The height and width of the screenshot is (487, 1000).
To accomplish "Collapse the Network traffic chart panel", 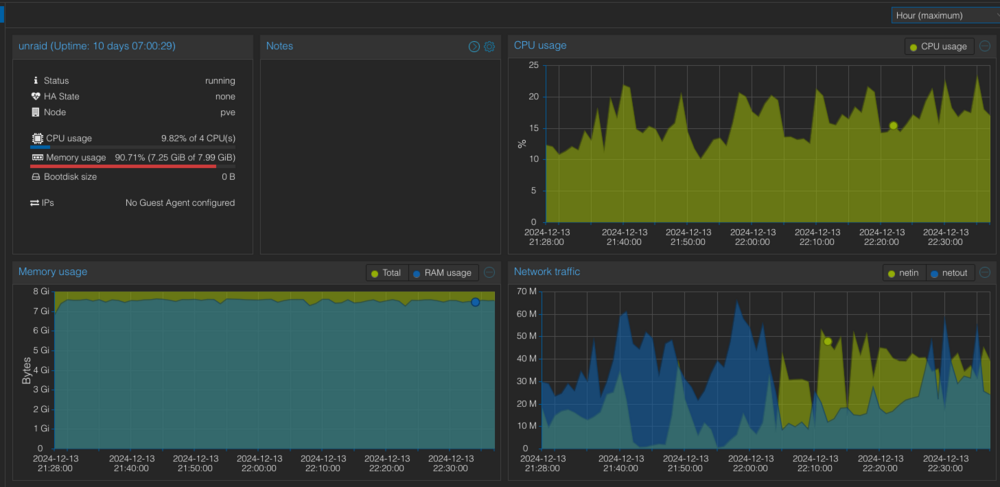I will tap(985, 273).
